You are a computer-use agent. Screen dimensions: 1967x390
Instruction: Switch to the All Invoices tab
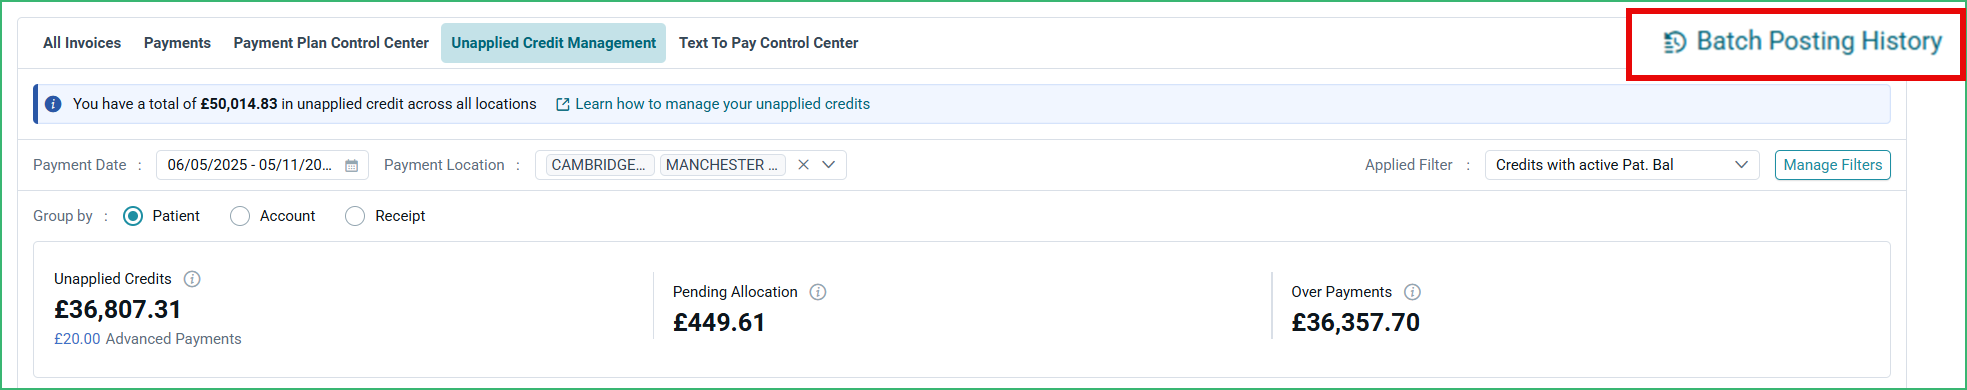point(82,43)
